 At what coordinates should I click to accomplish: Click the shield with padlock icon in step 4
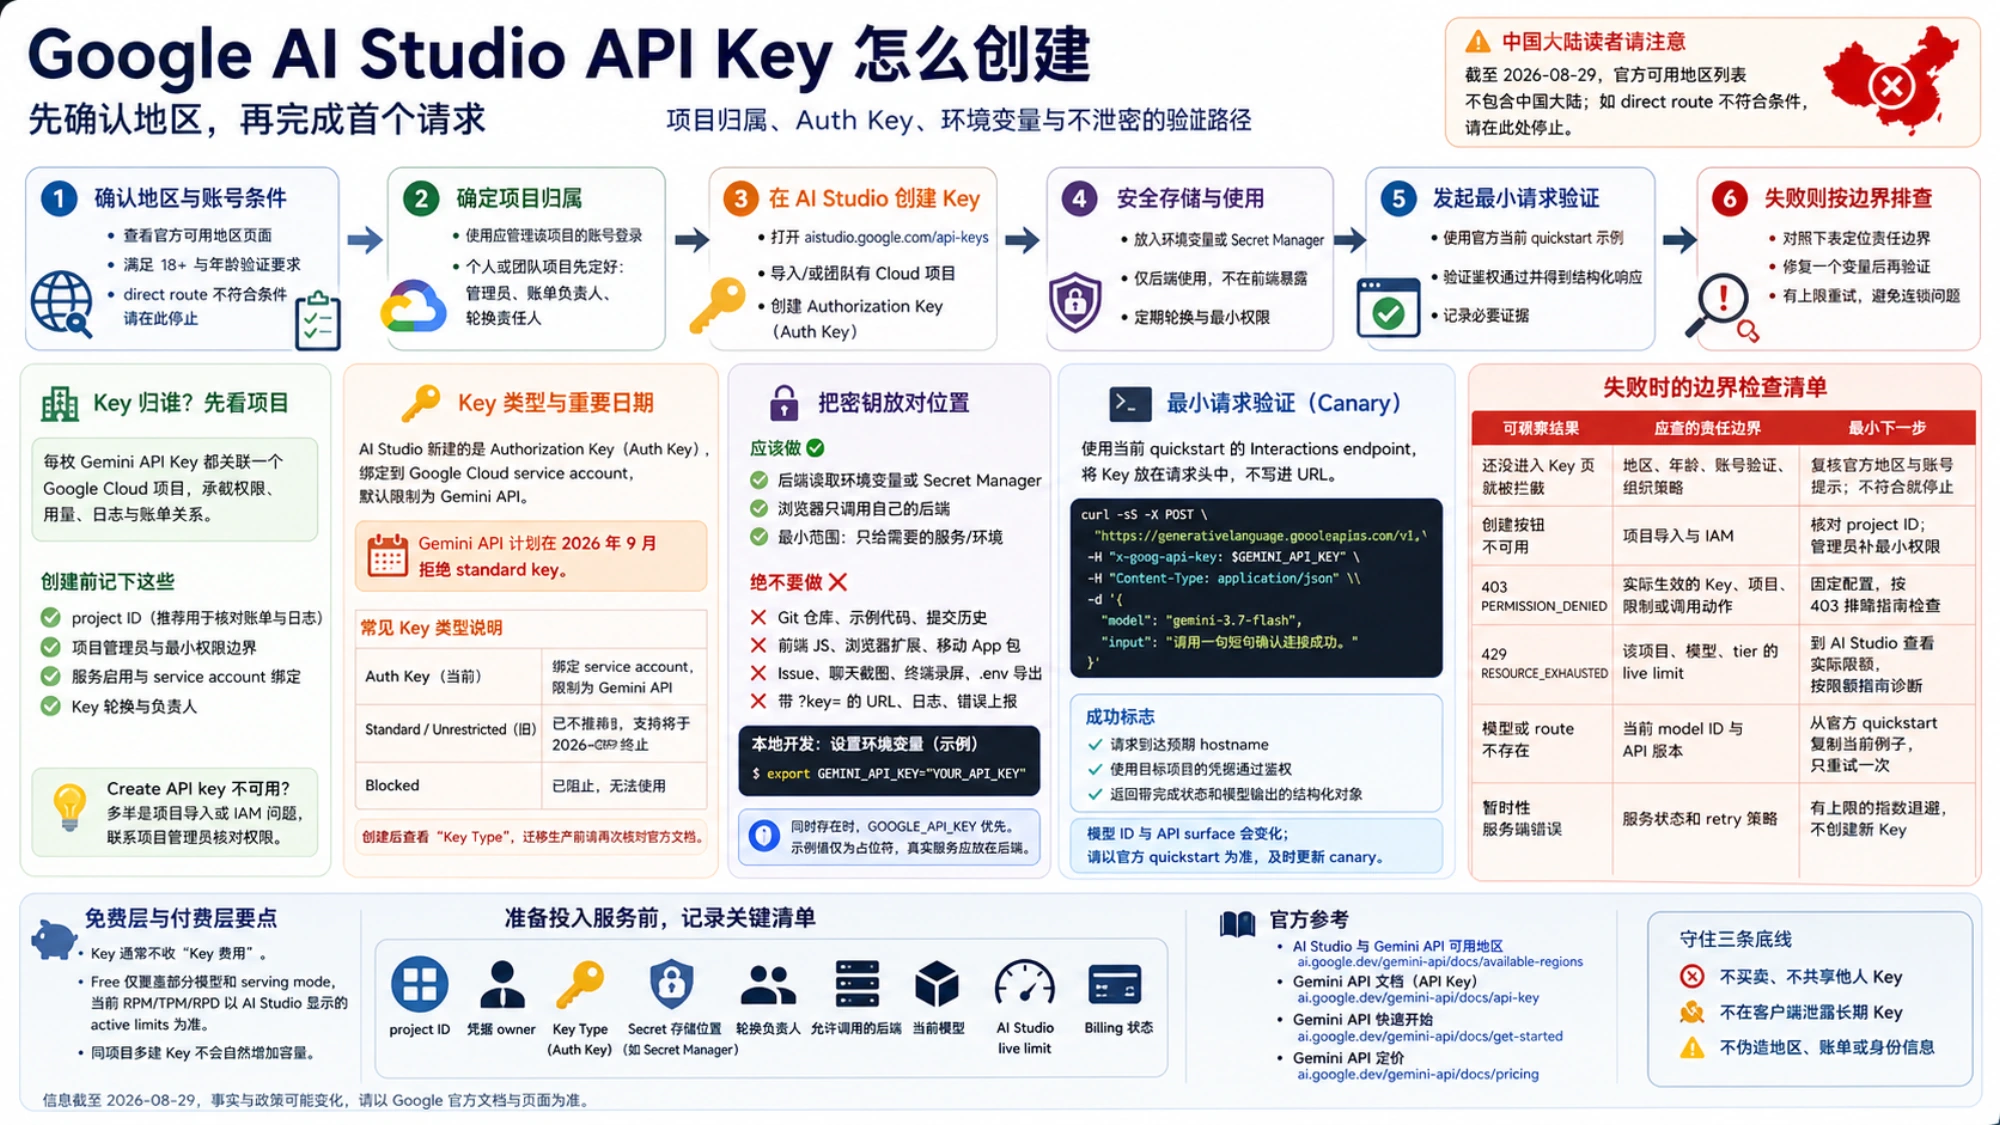tap(1075, 301)
